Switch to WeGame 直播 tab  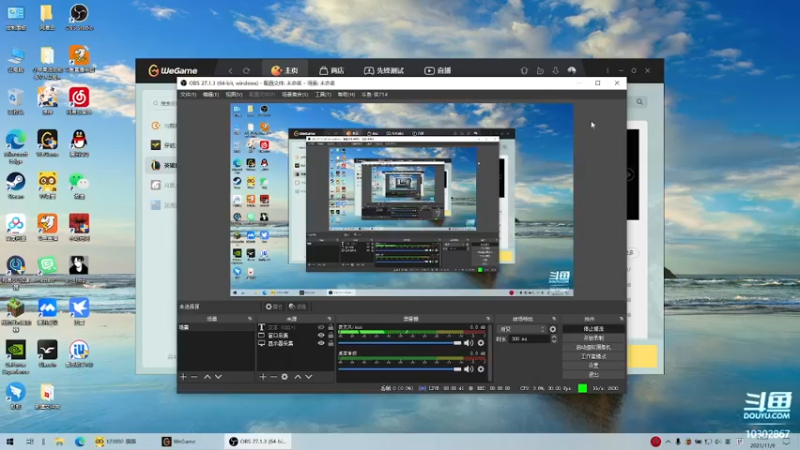coord(438,70)
